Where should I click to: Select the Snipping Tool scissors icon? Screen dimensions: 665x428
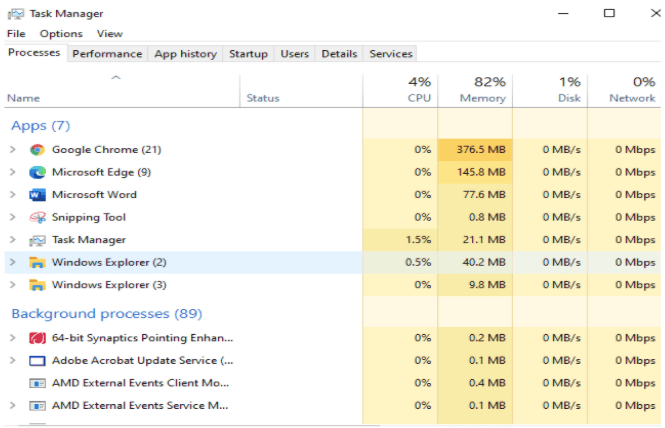click(37, 217)
